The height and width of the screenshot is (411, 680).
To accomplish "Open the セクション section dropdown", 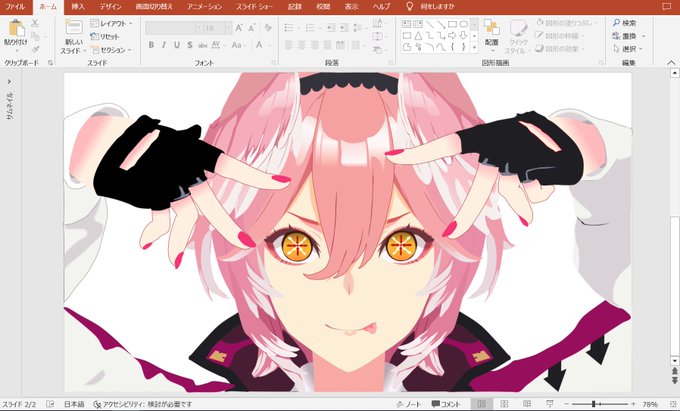I will 111,50.
